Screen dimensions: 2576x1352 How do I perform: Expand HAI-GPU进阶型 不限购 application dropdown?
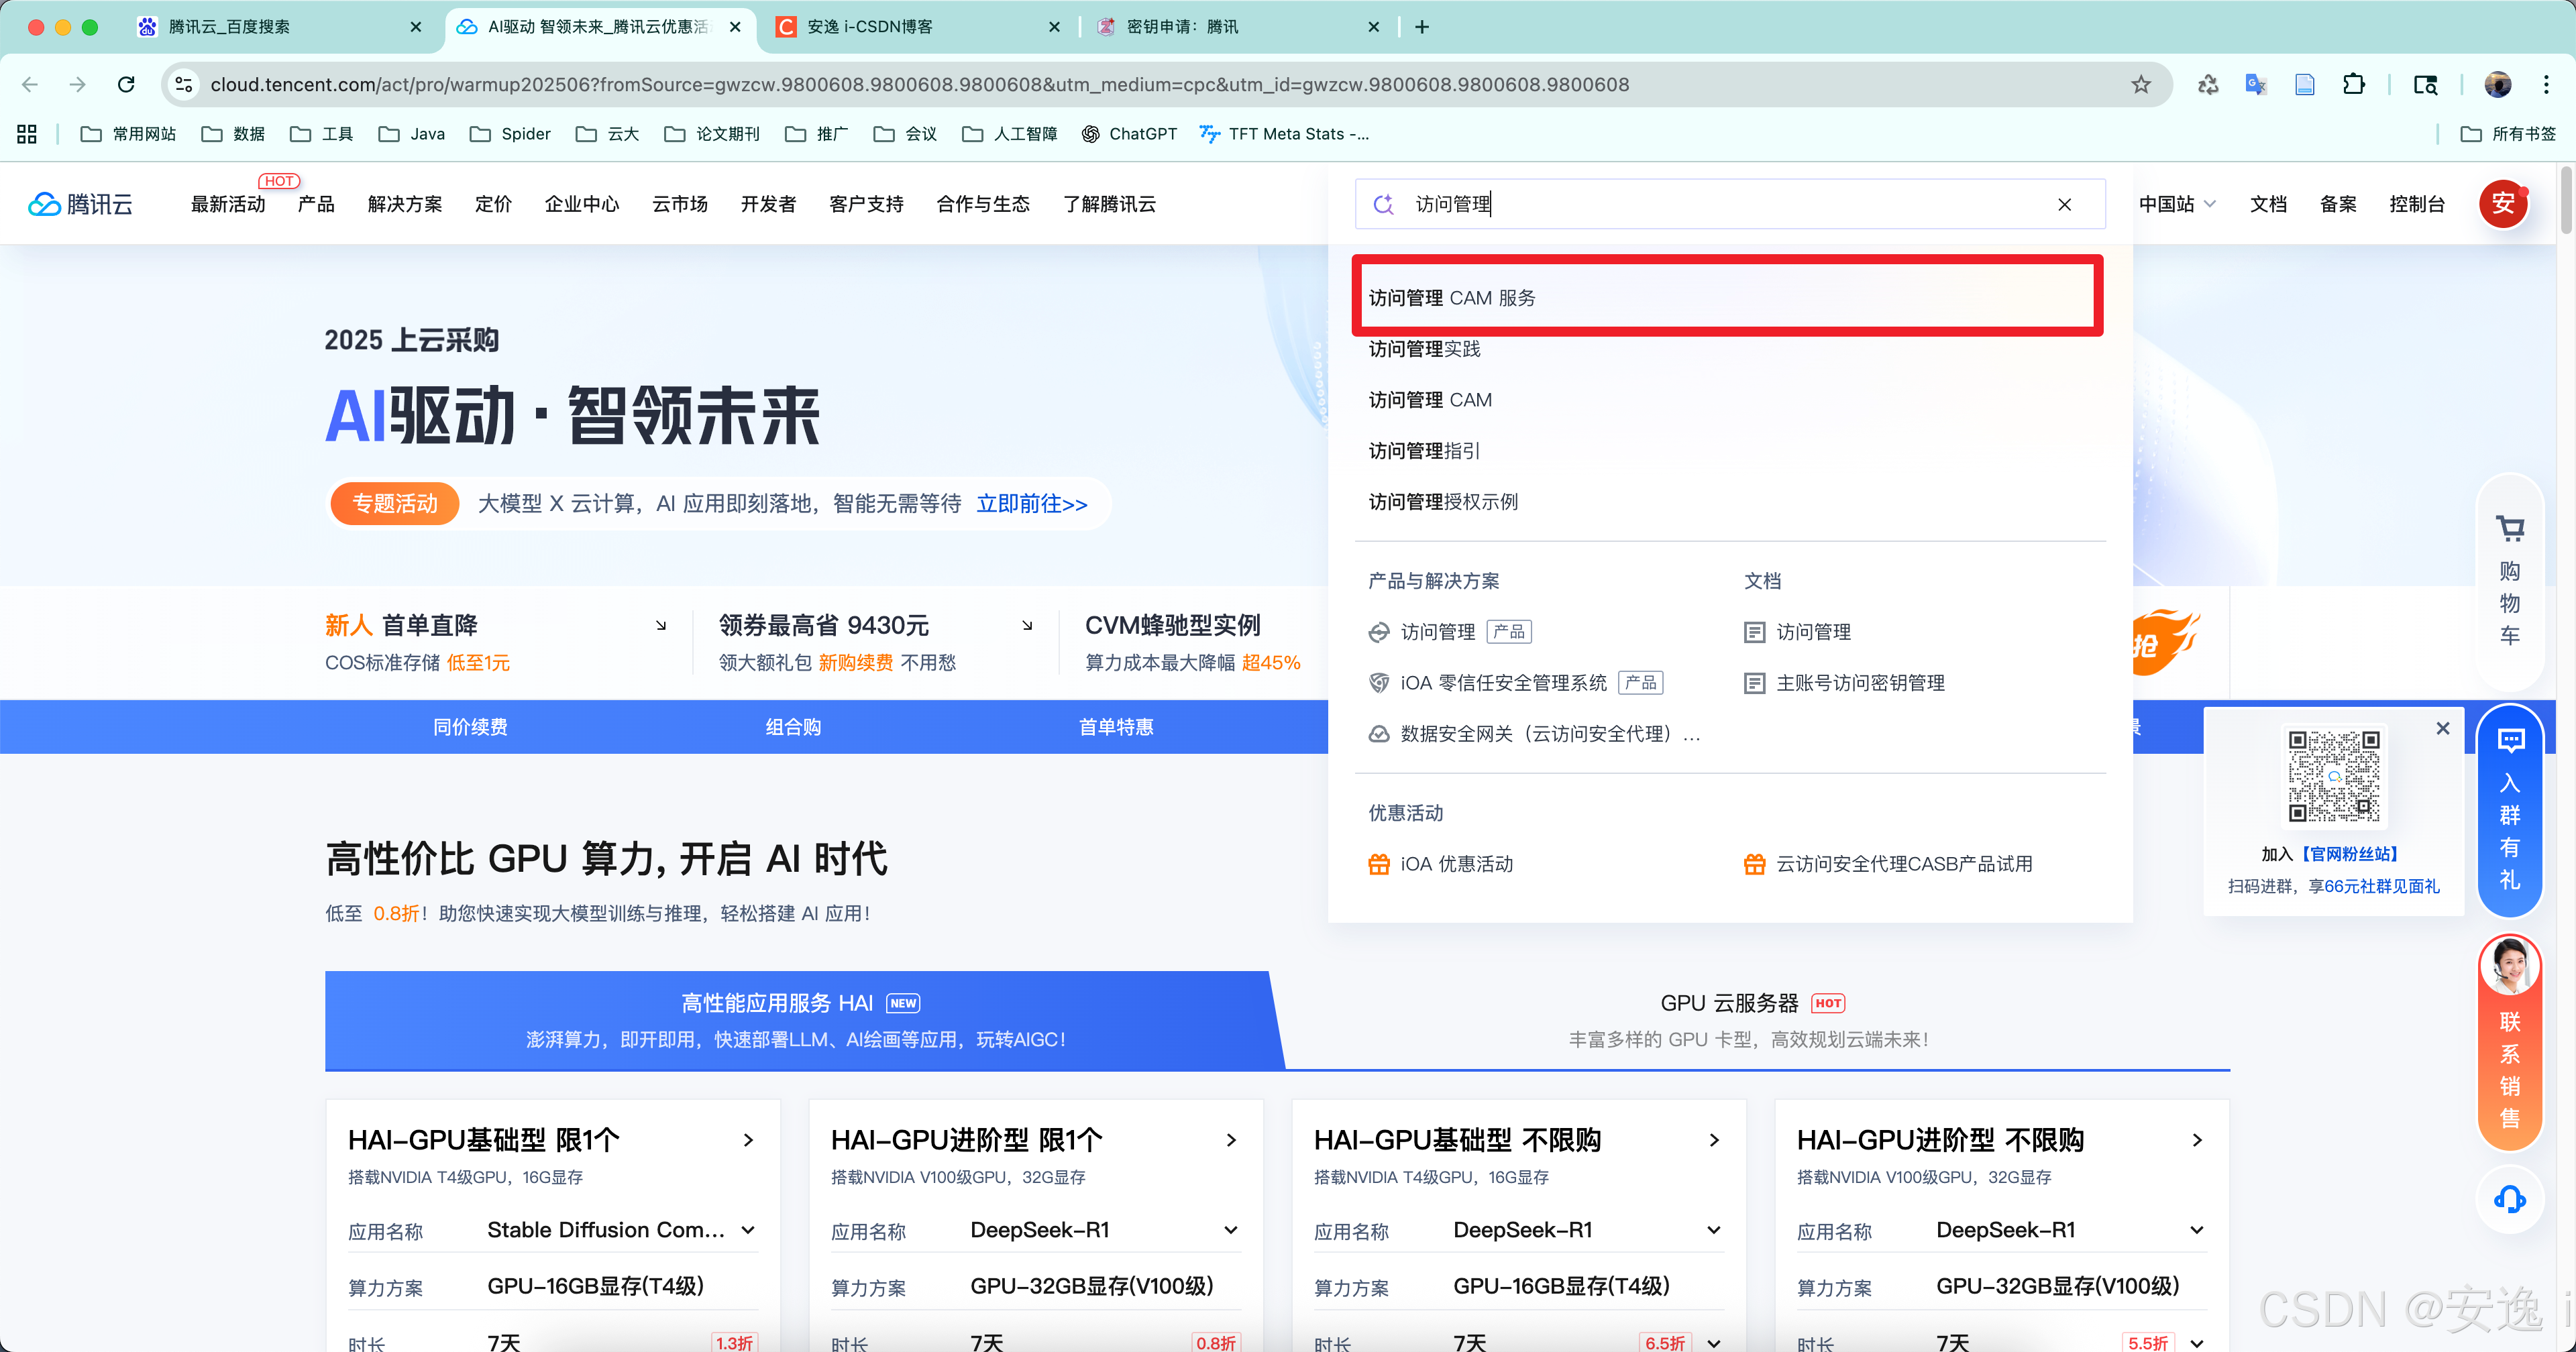tap(2197, 1230)
